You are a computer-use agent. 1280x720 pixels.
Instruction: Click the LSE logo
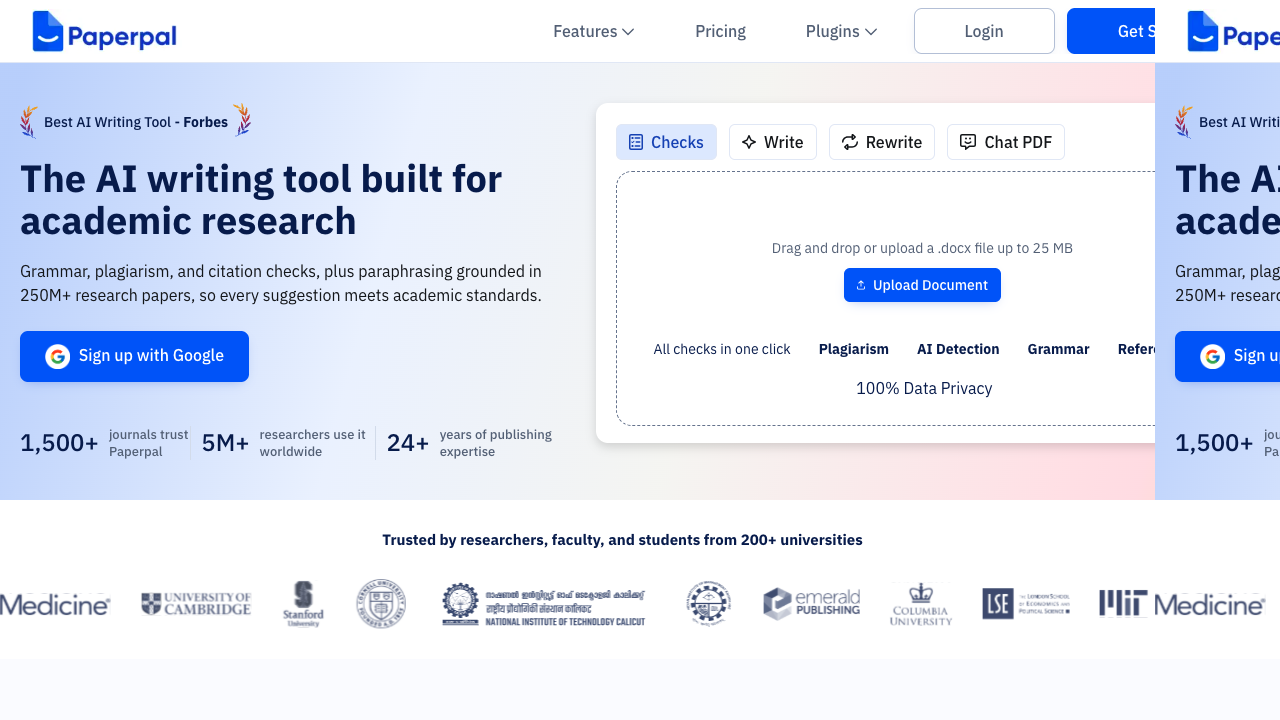click(x=1027, y=604)
